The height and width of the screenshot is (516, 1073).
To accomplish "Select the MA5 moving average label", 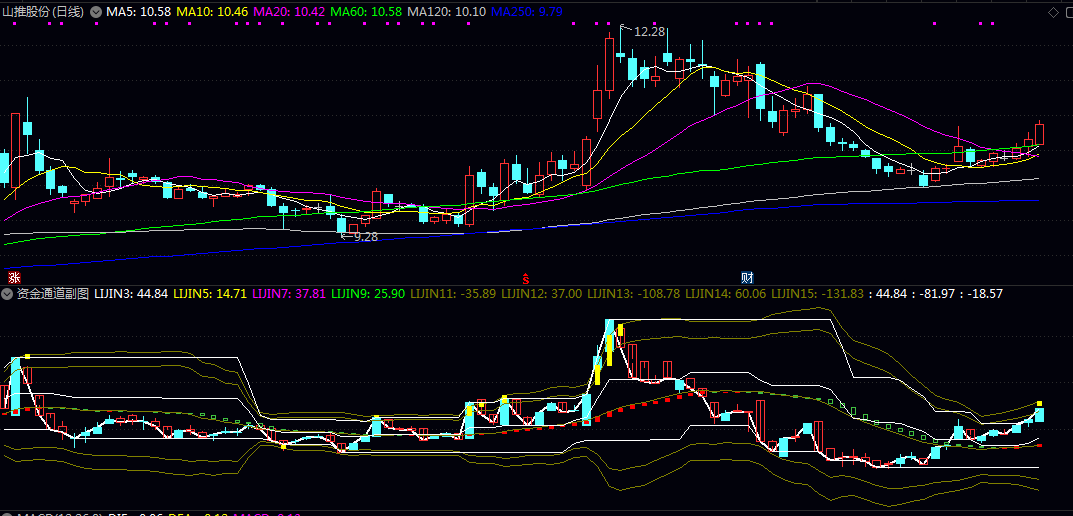I will click(138, 11).
